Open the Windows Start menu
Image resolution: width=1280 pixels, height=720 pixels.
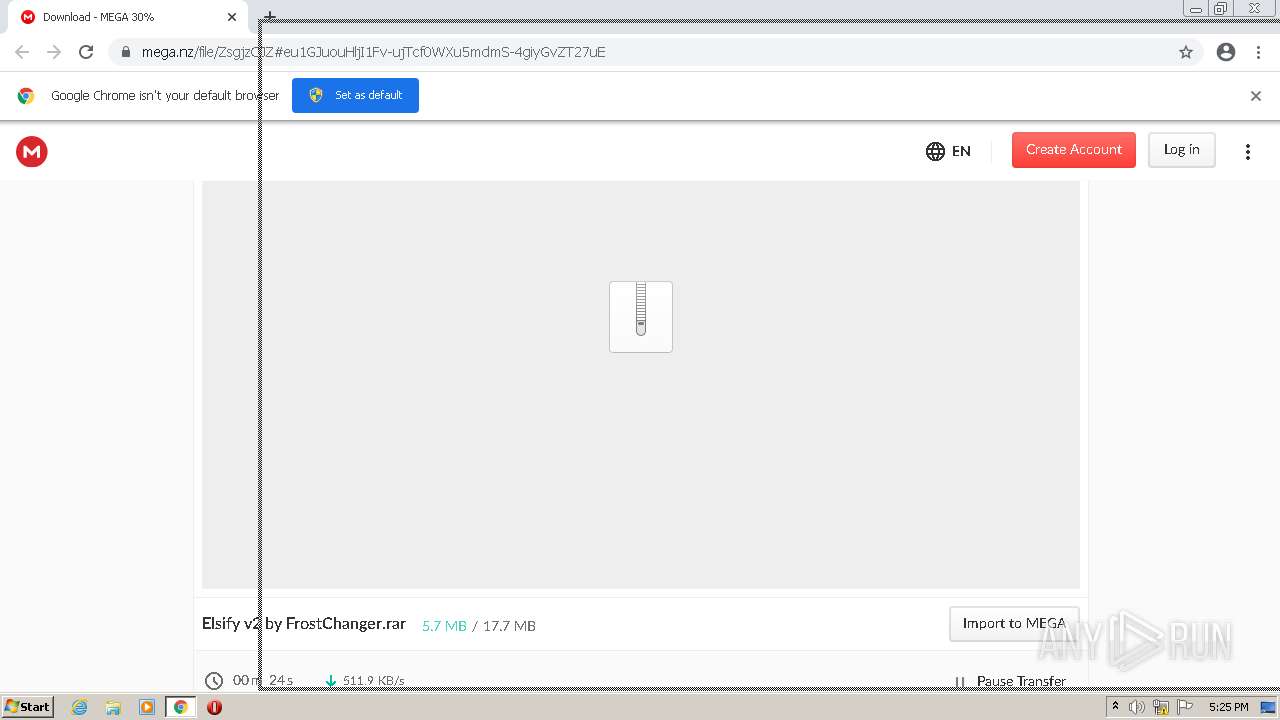[27, 706]
